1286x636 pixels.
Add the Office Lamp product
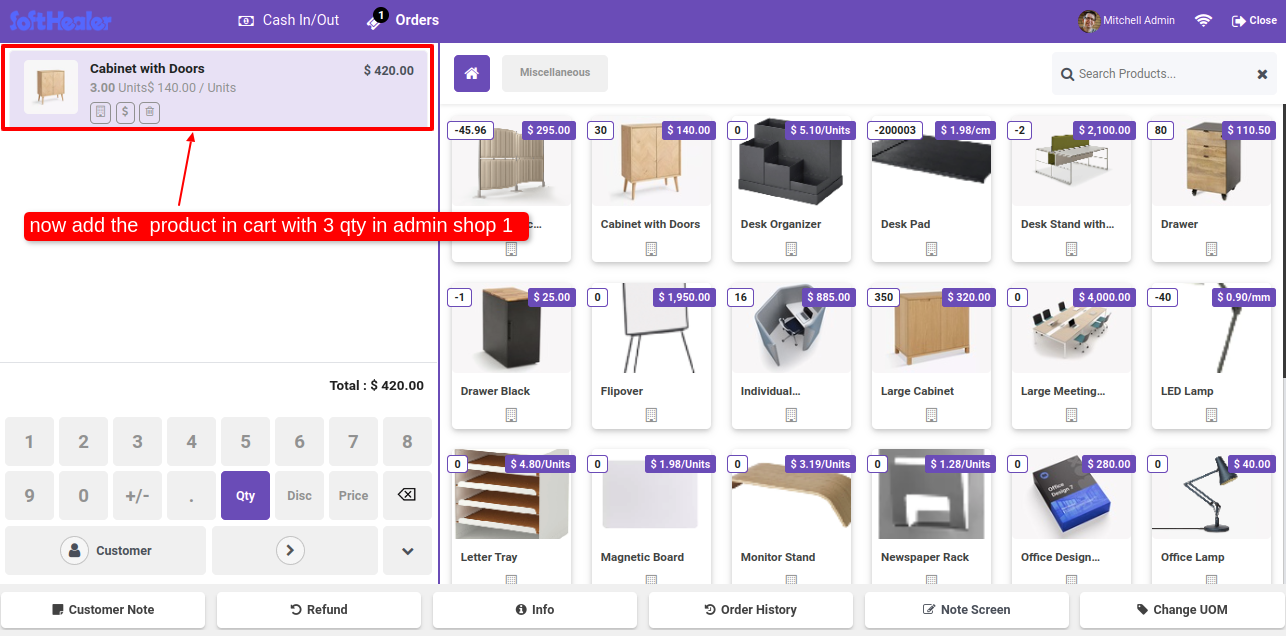pos(1211,516)
